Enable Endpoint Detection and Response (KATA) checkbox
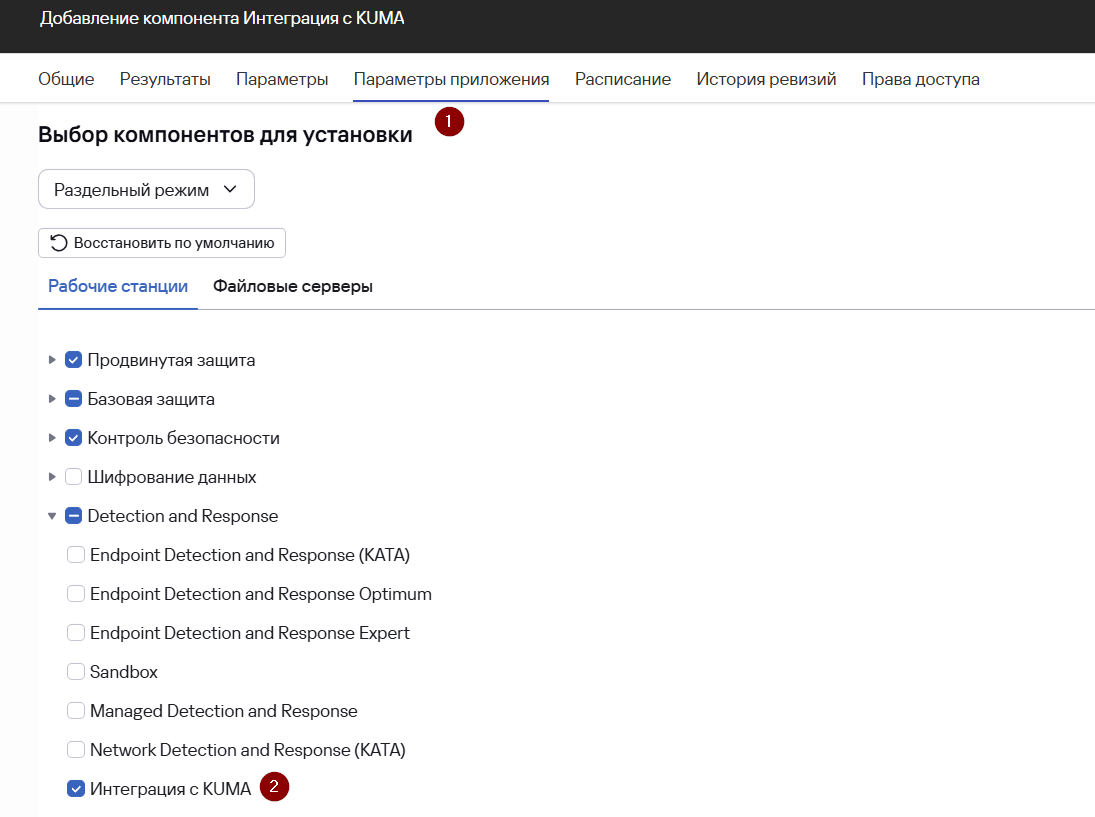The width and height of the screenshot is (1095, 817). 75,555
